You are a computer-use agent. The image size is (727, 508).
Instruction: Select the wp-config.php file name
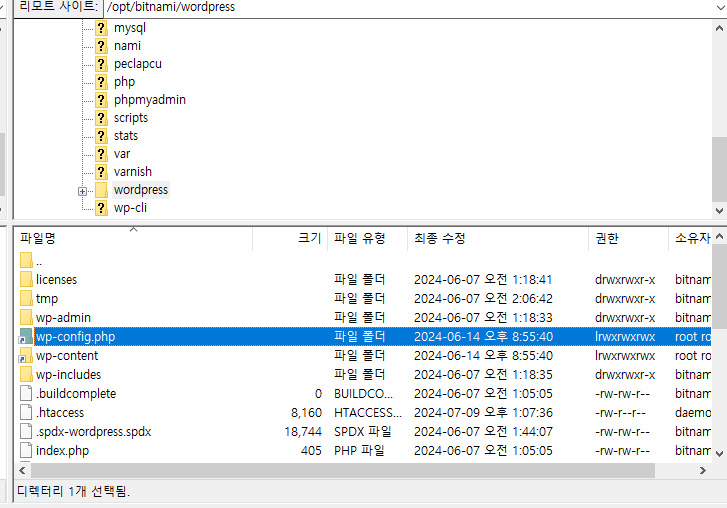[x=76, y=337]
